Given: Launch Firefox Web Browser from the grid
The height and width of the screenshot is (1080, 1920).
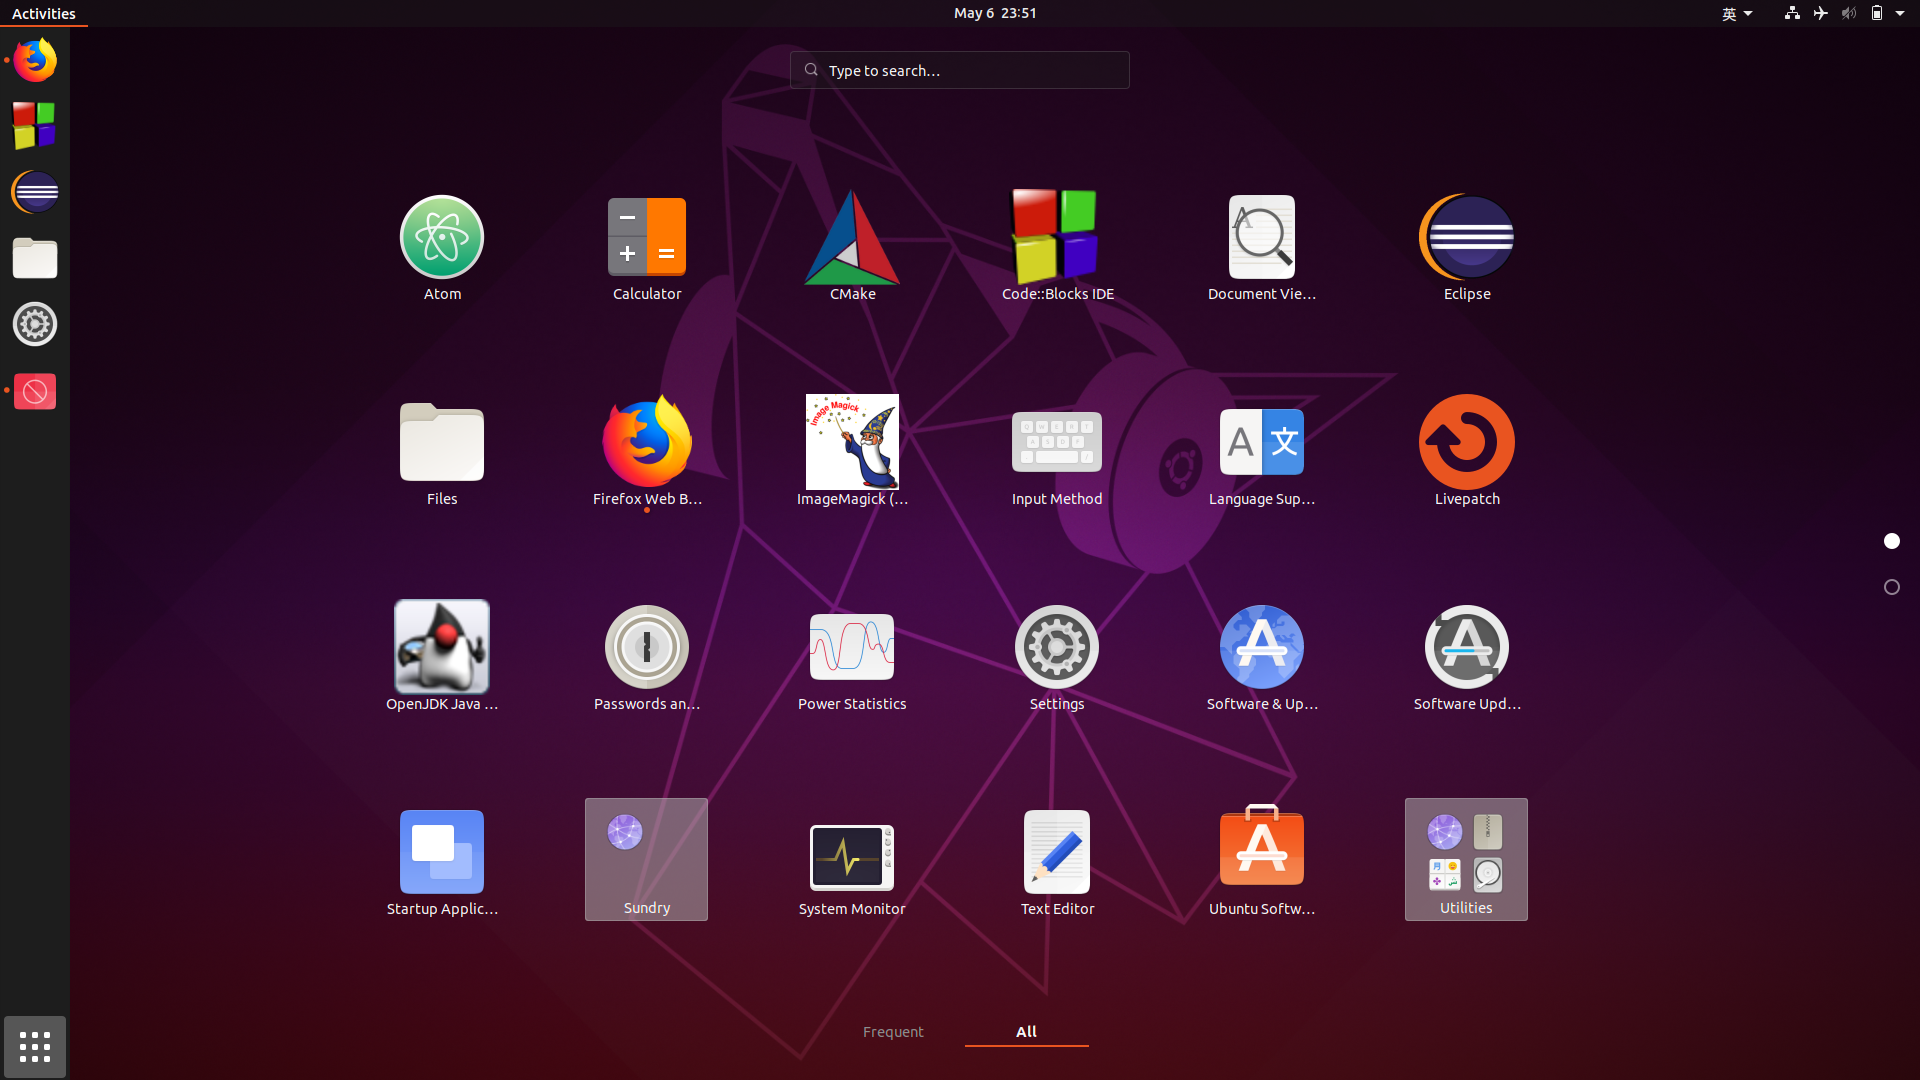Looking at the screenshot, I should click(647, 453).
